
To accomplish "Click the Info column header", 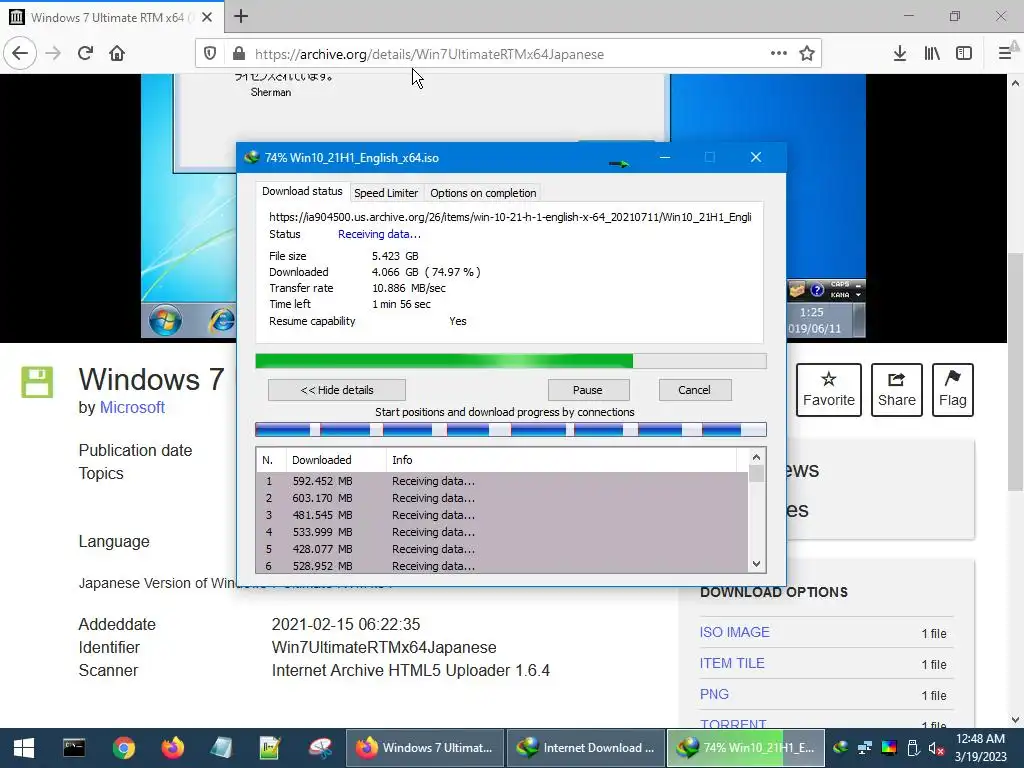I will point(562,460).
